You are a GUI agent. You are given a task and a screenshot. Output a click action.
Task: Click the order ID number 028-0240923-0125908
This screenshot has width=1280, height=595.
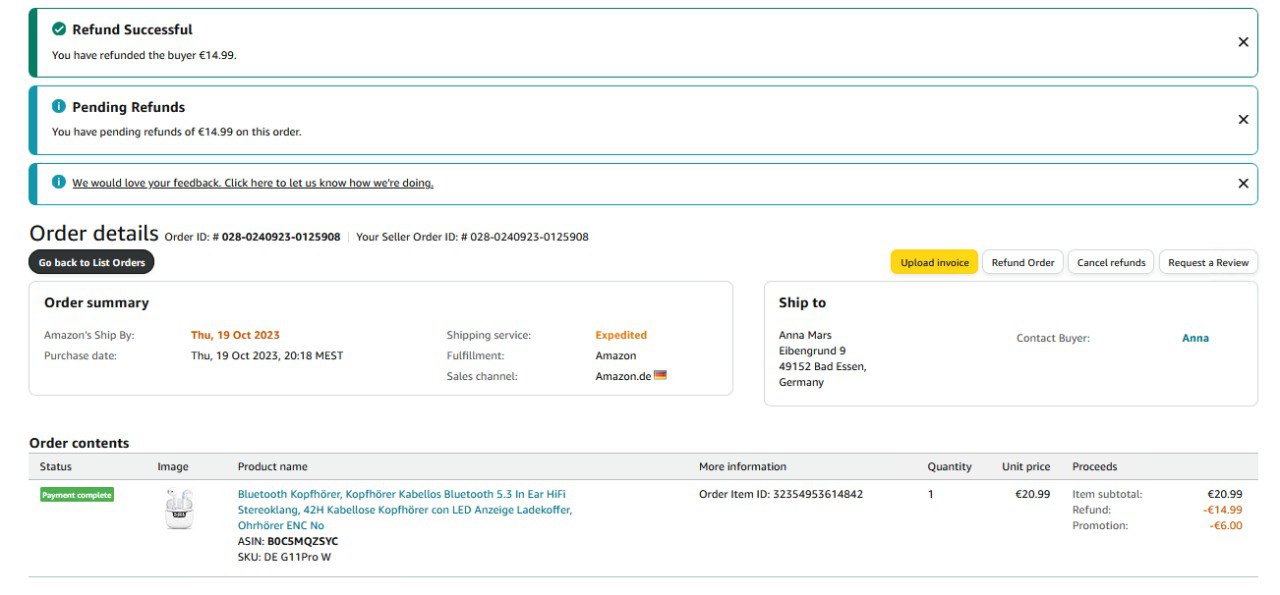pyautogui.click(x=280, y=237)
